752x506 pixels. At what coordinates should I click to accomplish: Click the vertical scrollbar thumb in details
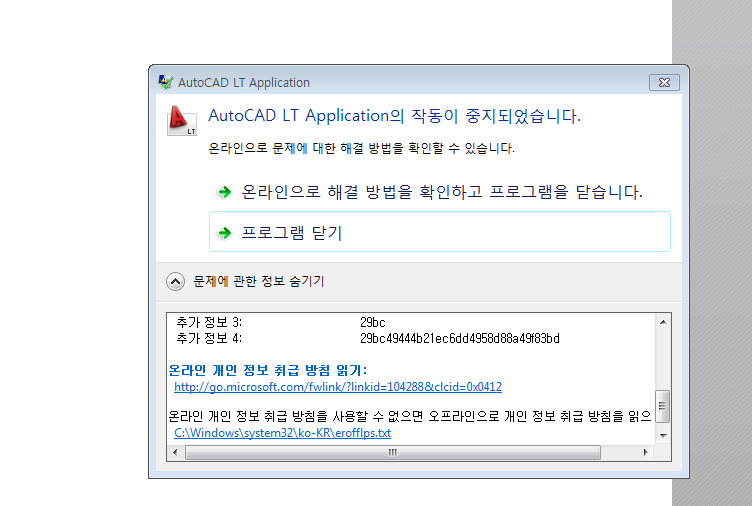[x=663, y=406]
